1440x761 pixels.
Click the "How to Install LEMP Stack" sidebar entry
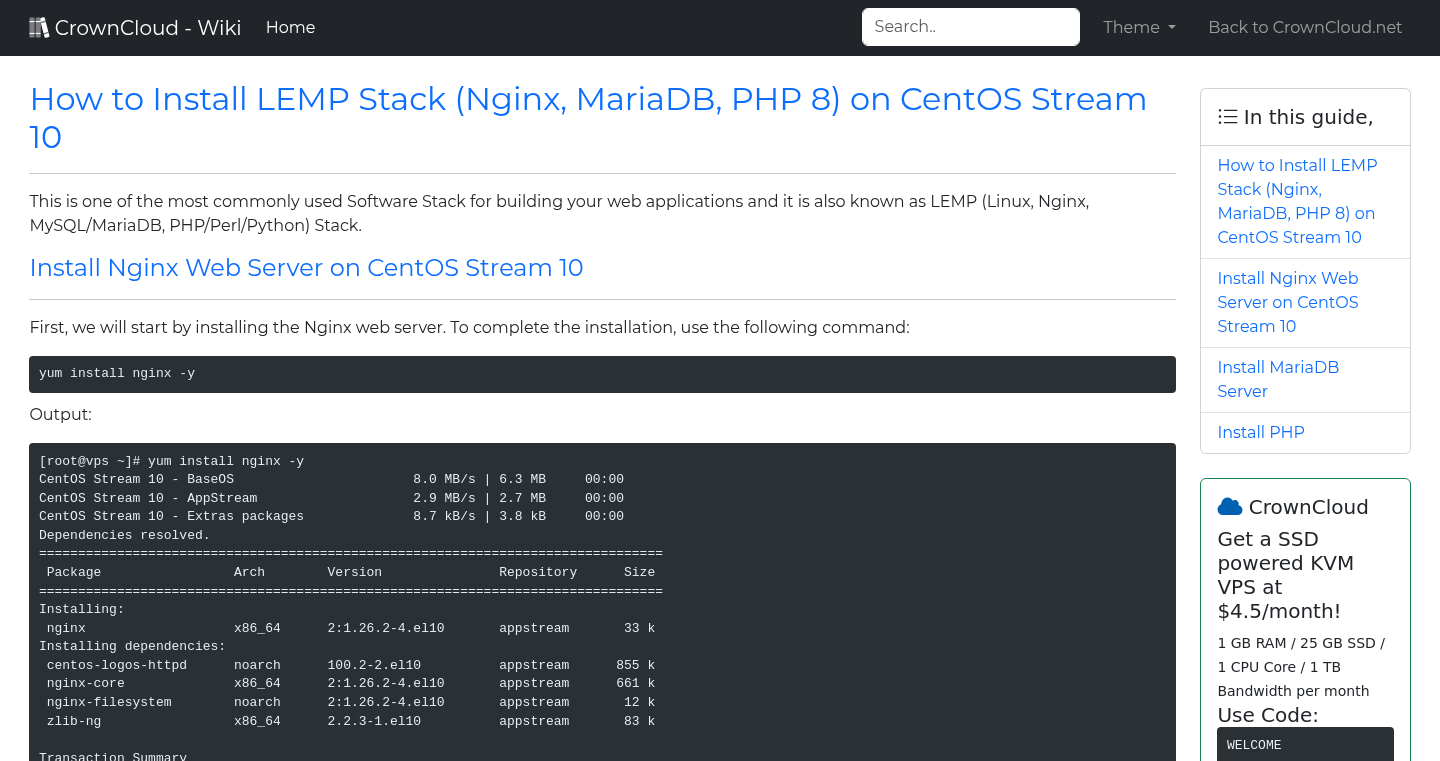1297,201
